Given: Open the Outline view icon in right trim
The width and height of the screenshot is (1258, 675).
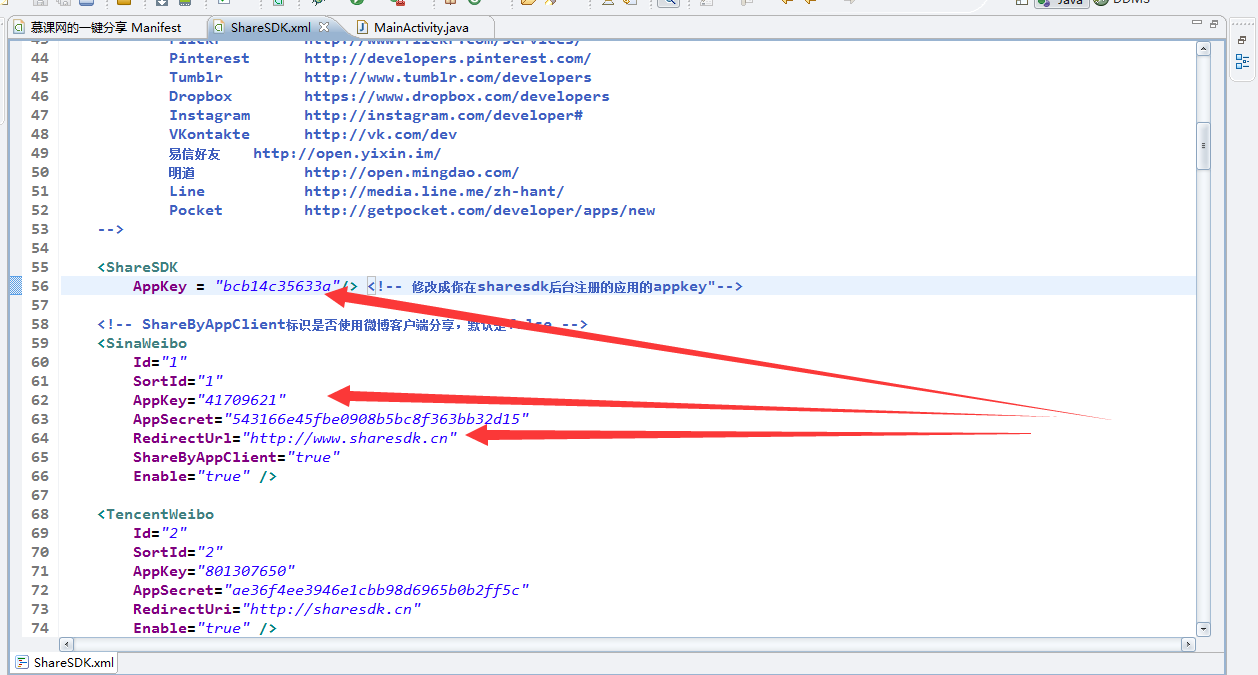Looking at the screenshot, I should click(1242, 62).
